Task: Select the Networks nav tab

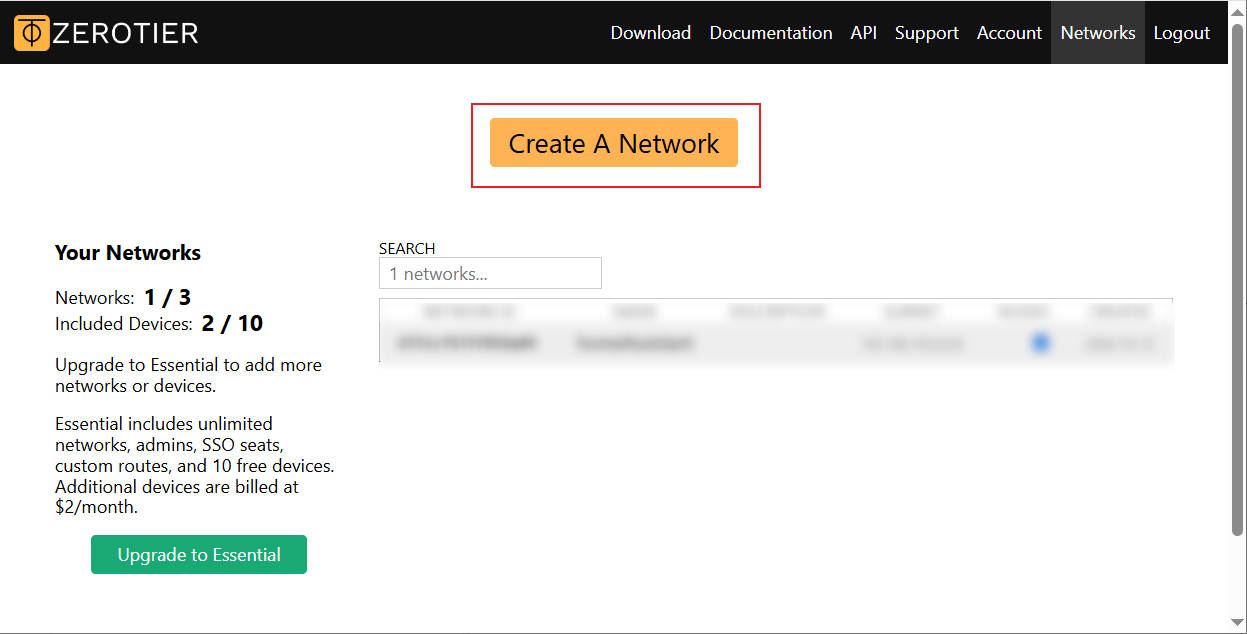Action: click(1098, 33)
